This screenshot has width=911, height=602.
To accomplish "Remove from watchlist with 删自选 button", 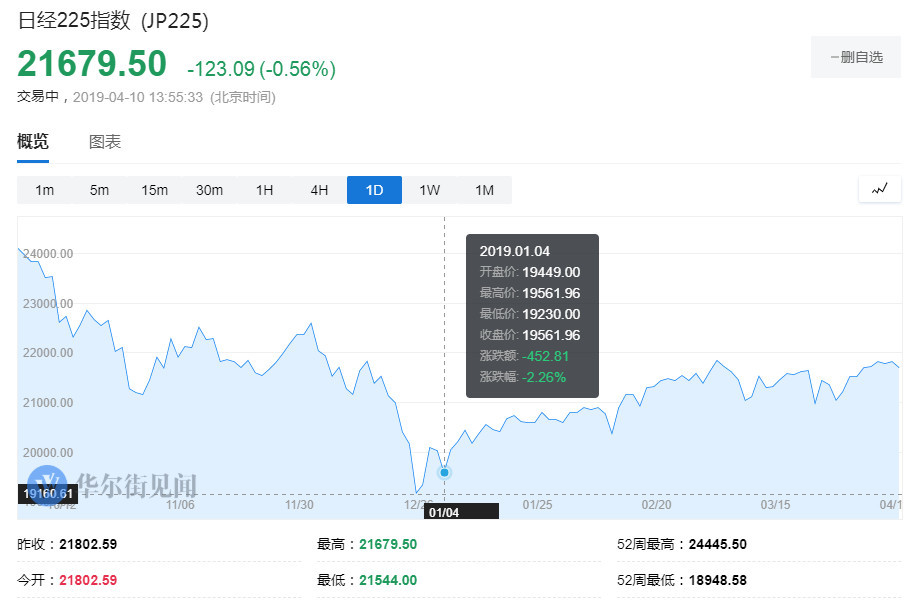I will pos(856,57).
